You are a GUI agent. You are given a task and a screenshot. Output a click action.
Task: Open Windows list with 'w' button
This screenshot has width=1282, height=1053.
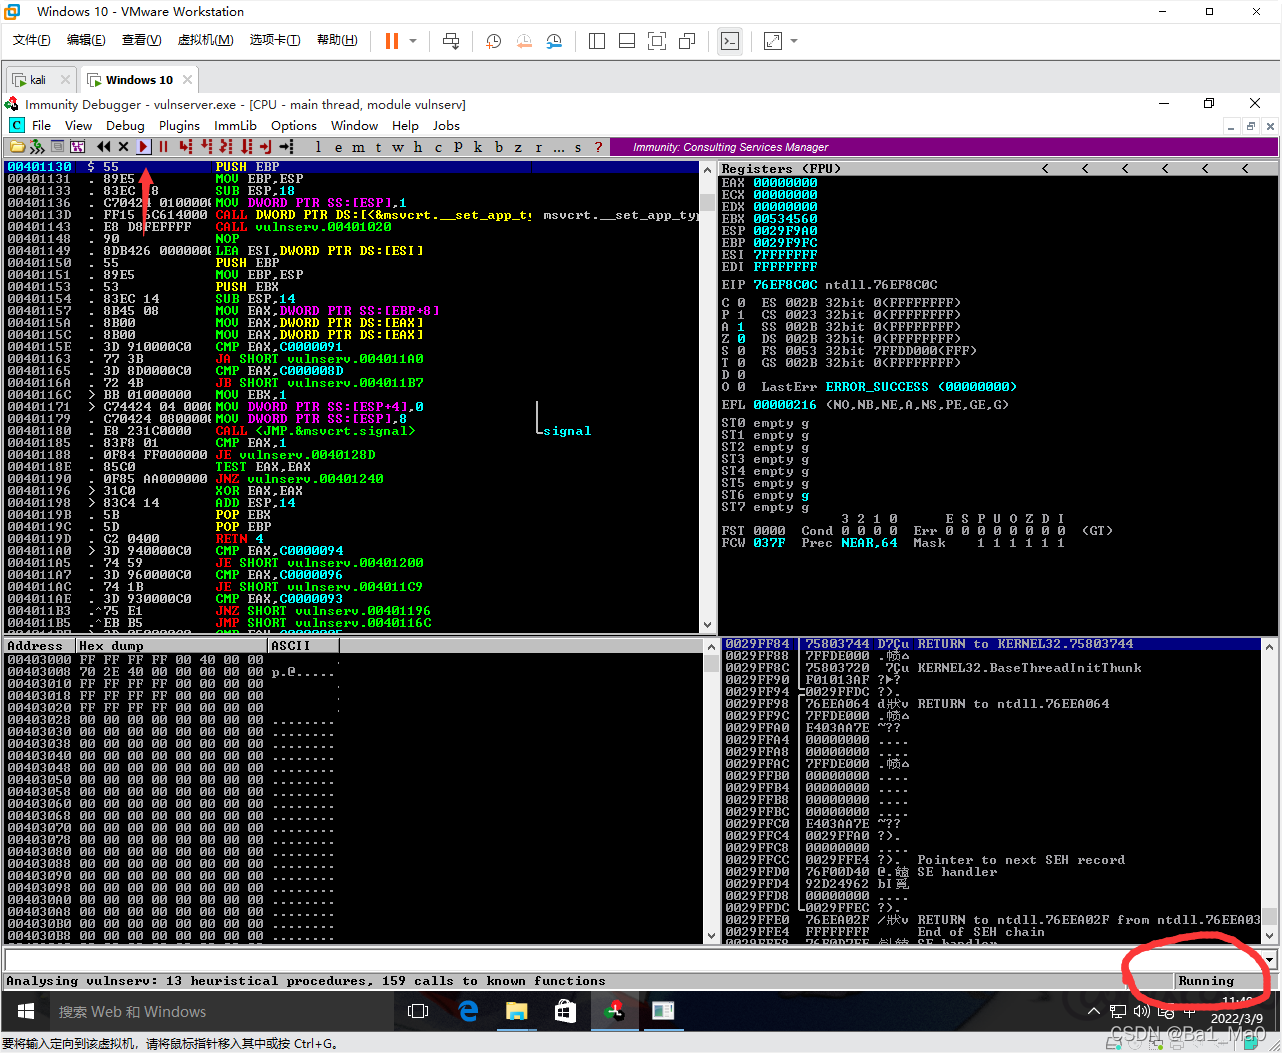click(x=398, y=147)
